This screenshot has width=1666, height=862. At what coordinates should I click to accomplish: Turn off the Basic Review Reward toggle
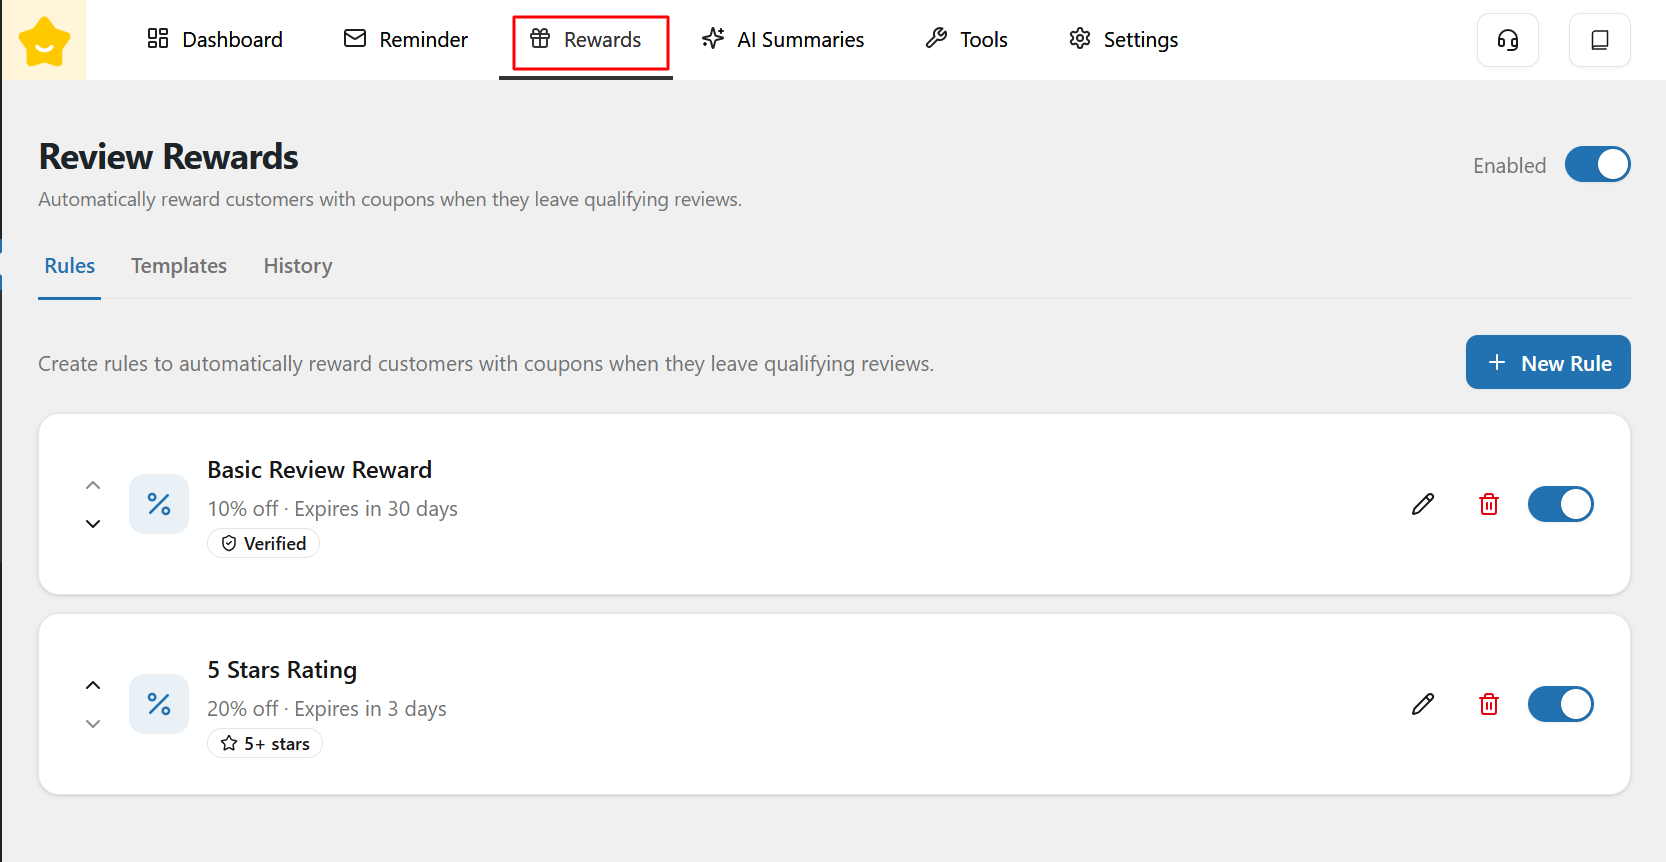point(1560,504)
